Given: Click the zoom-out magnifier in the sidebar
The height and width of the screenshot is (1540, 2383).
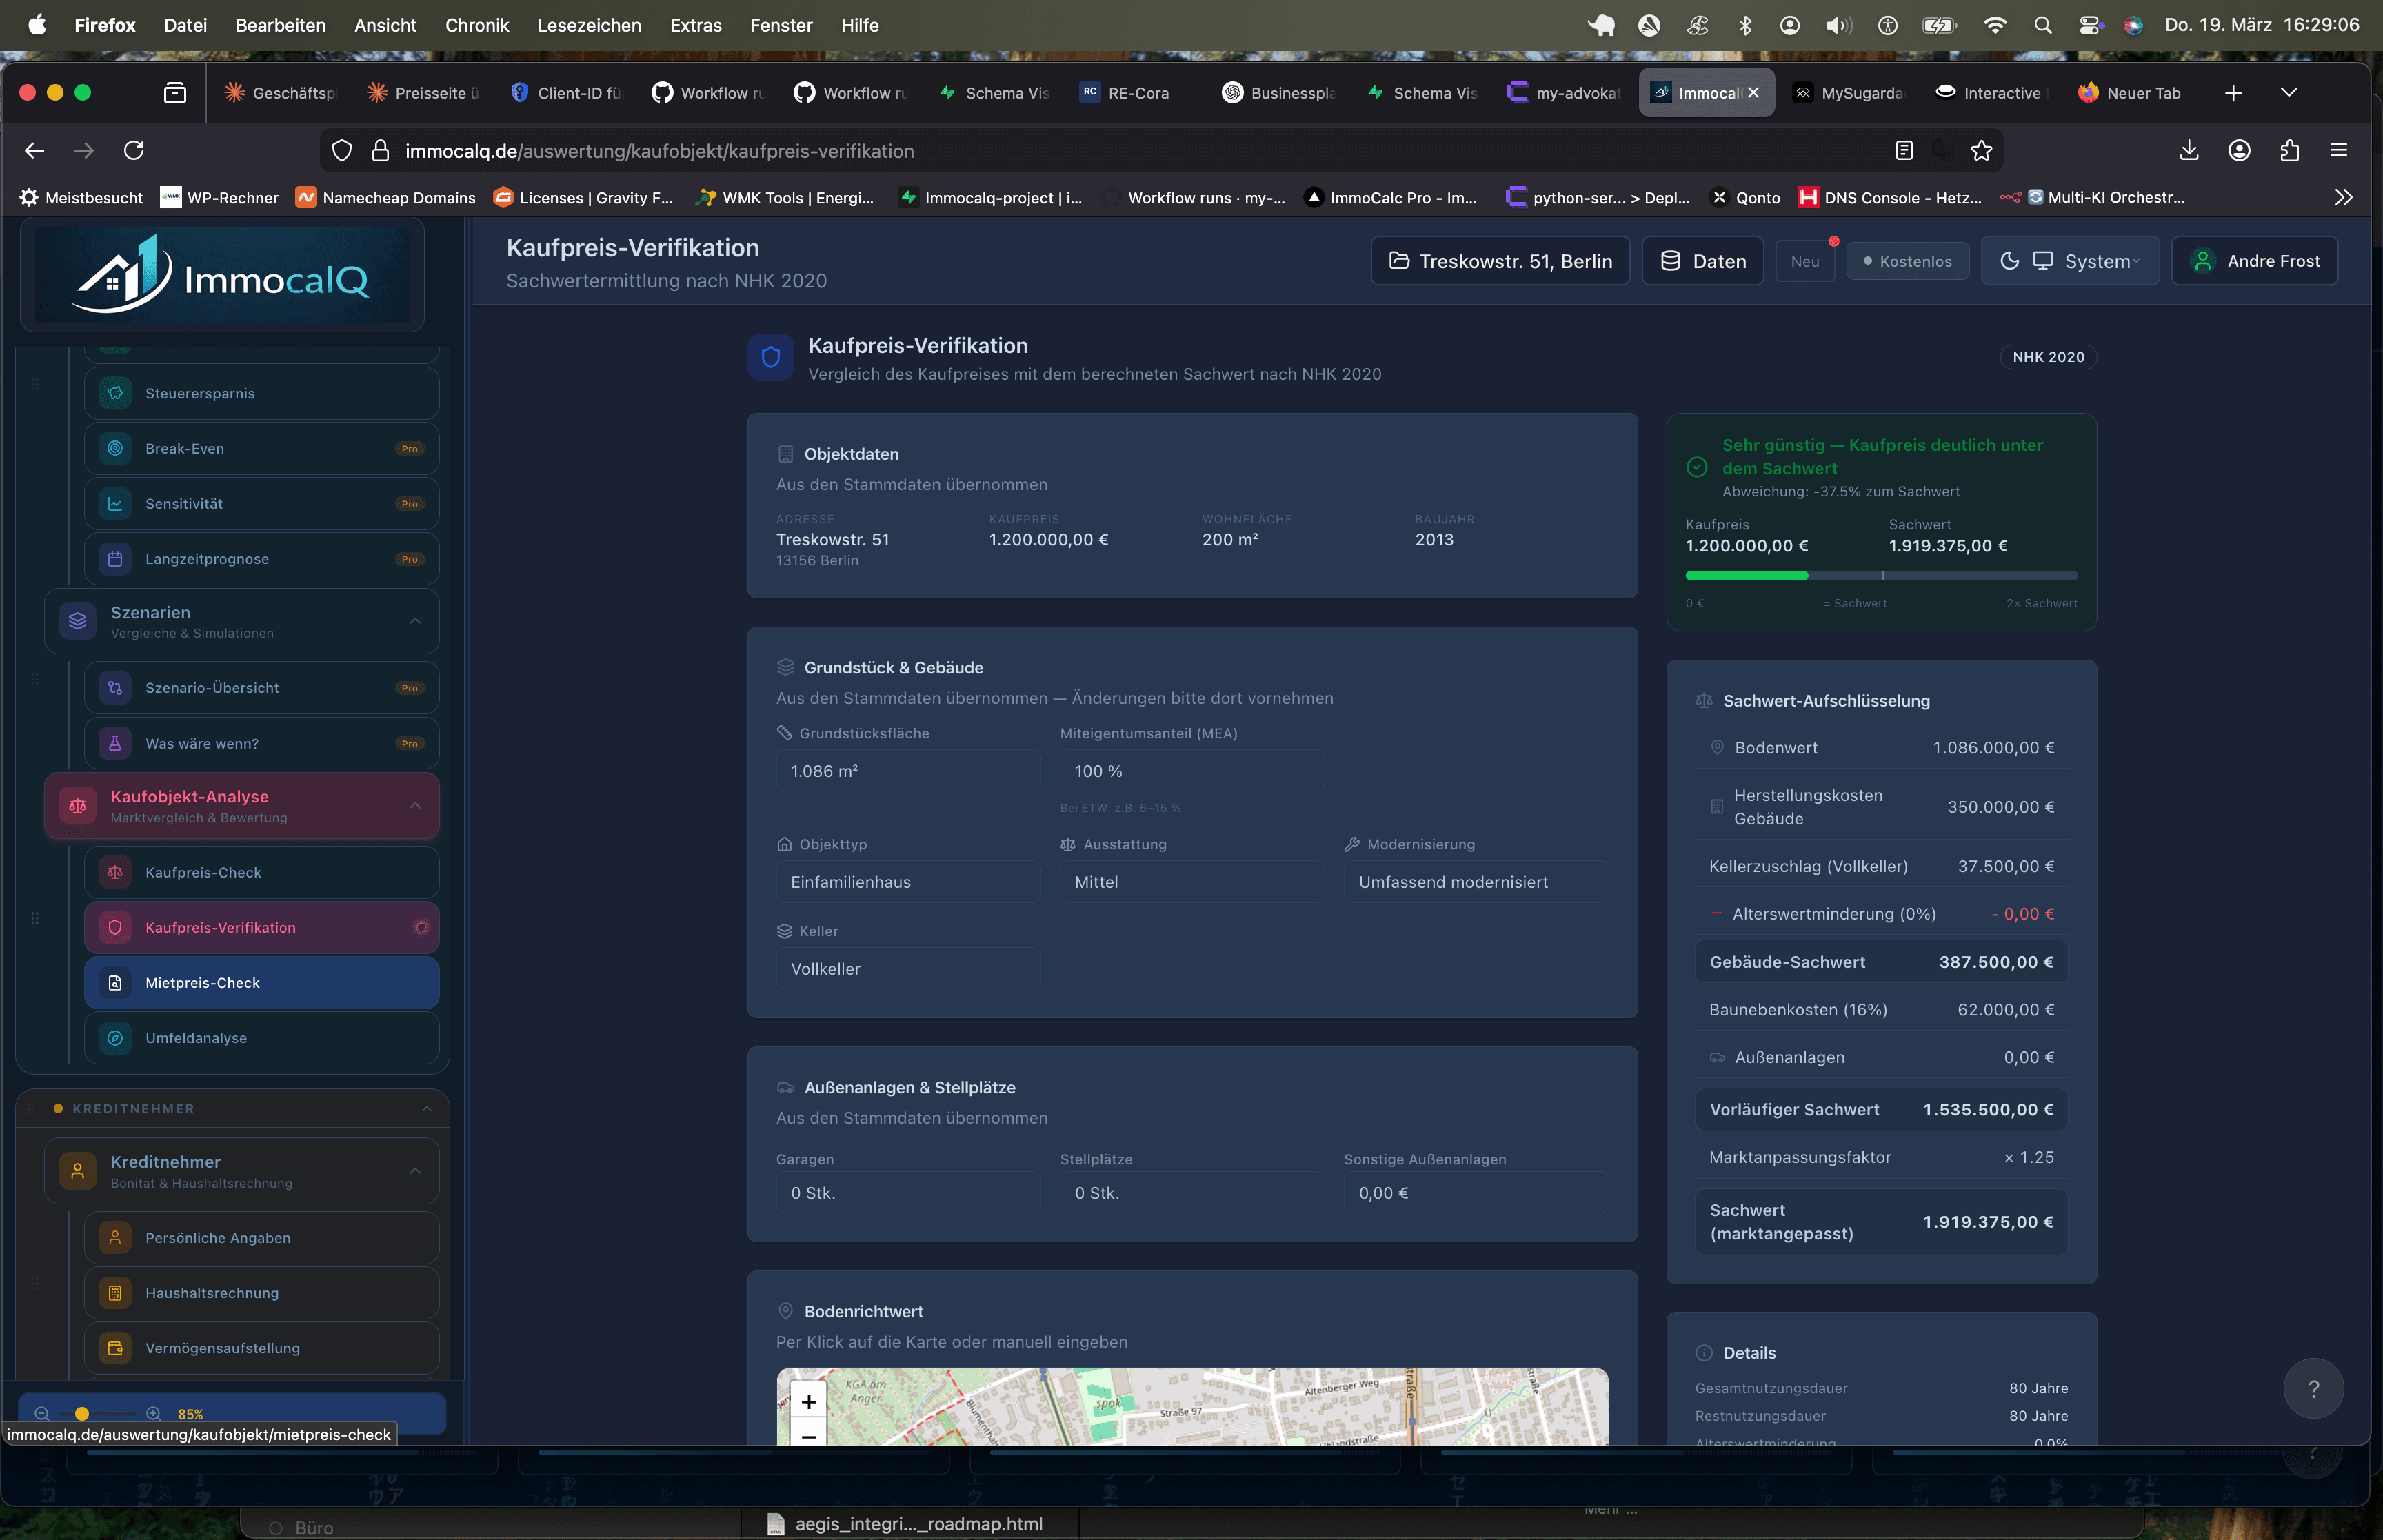Looking at the screenshot, I should (41, 1414).
